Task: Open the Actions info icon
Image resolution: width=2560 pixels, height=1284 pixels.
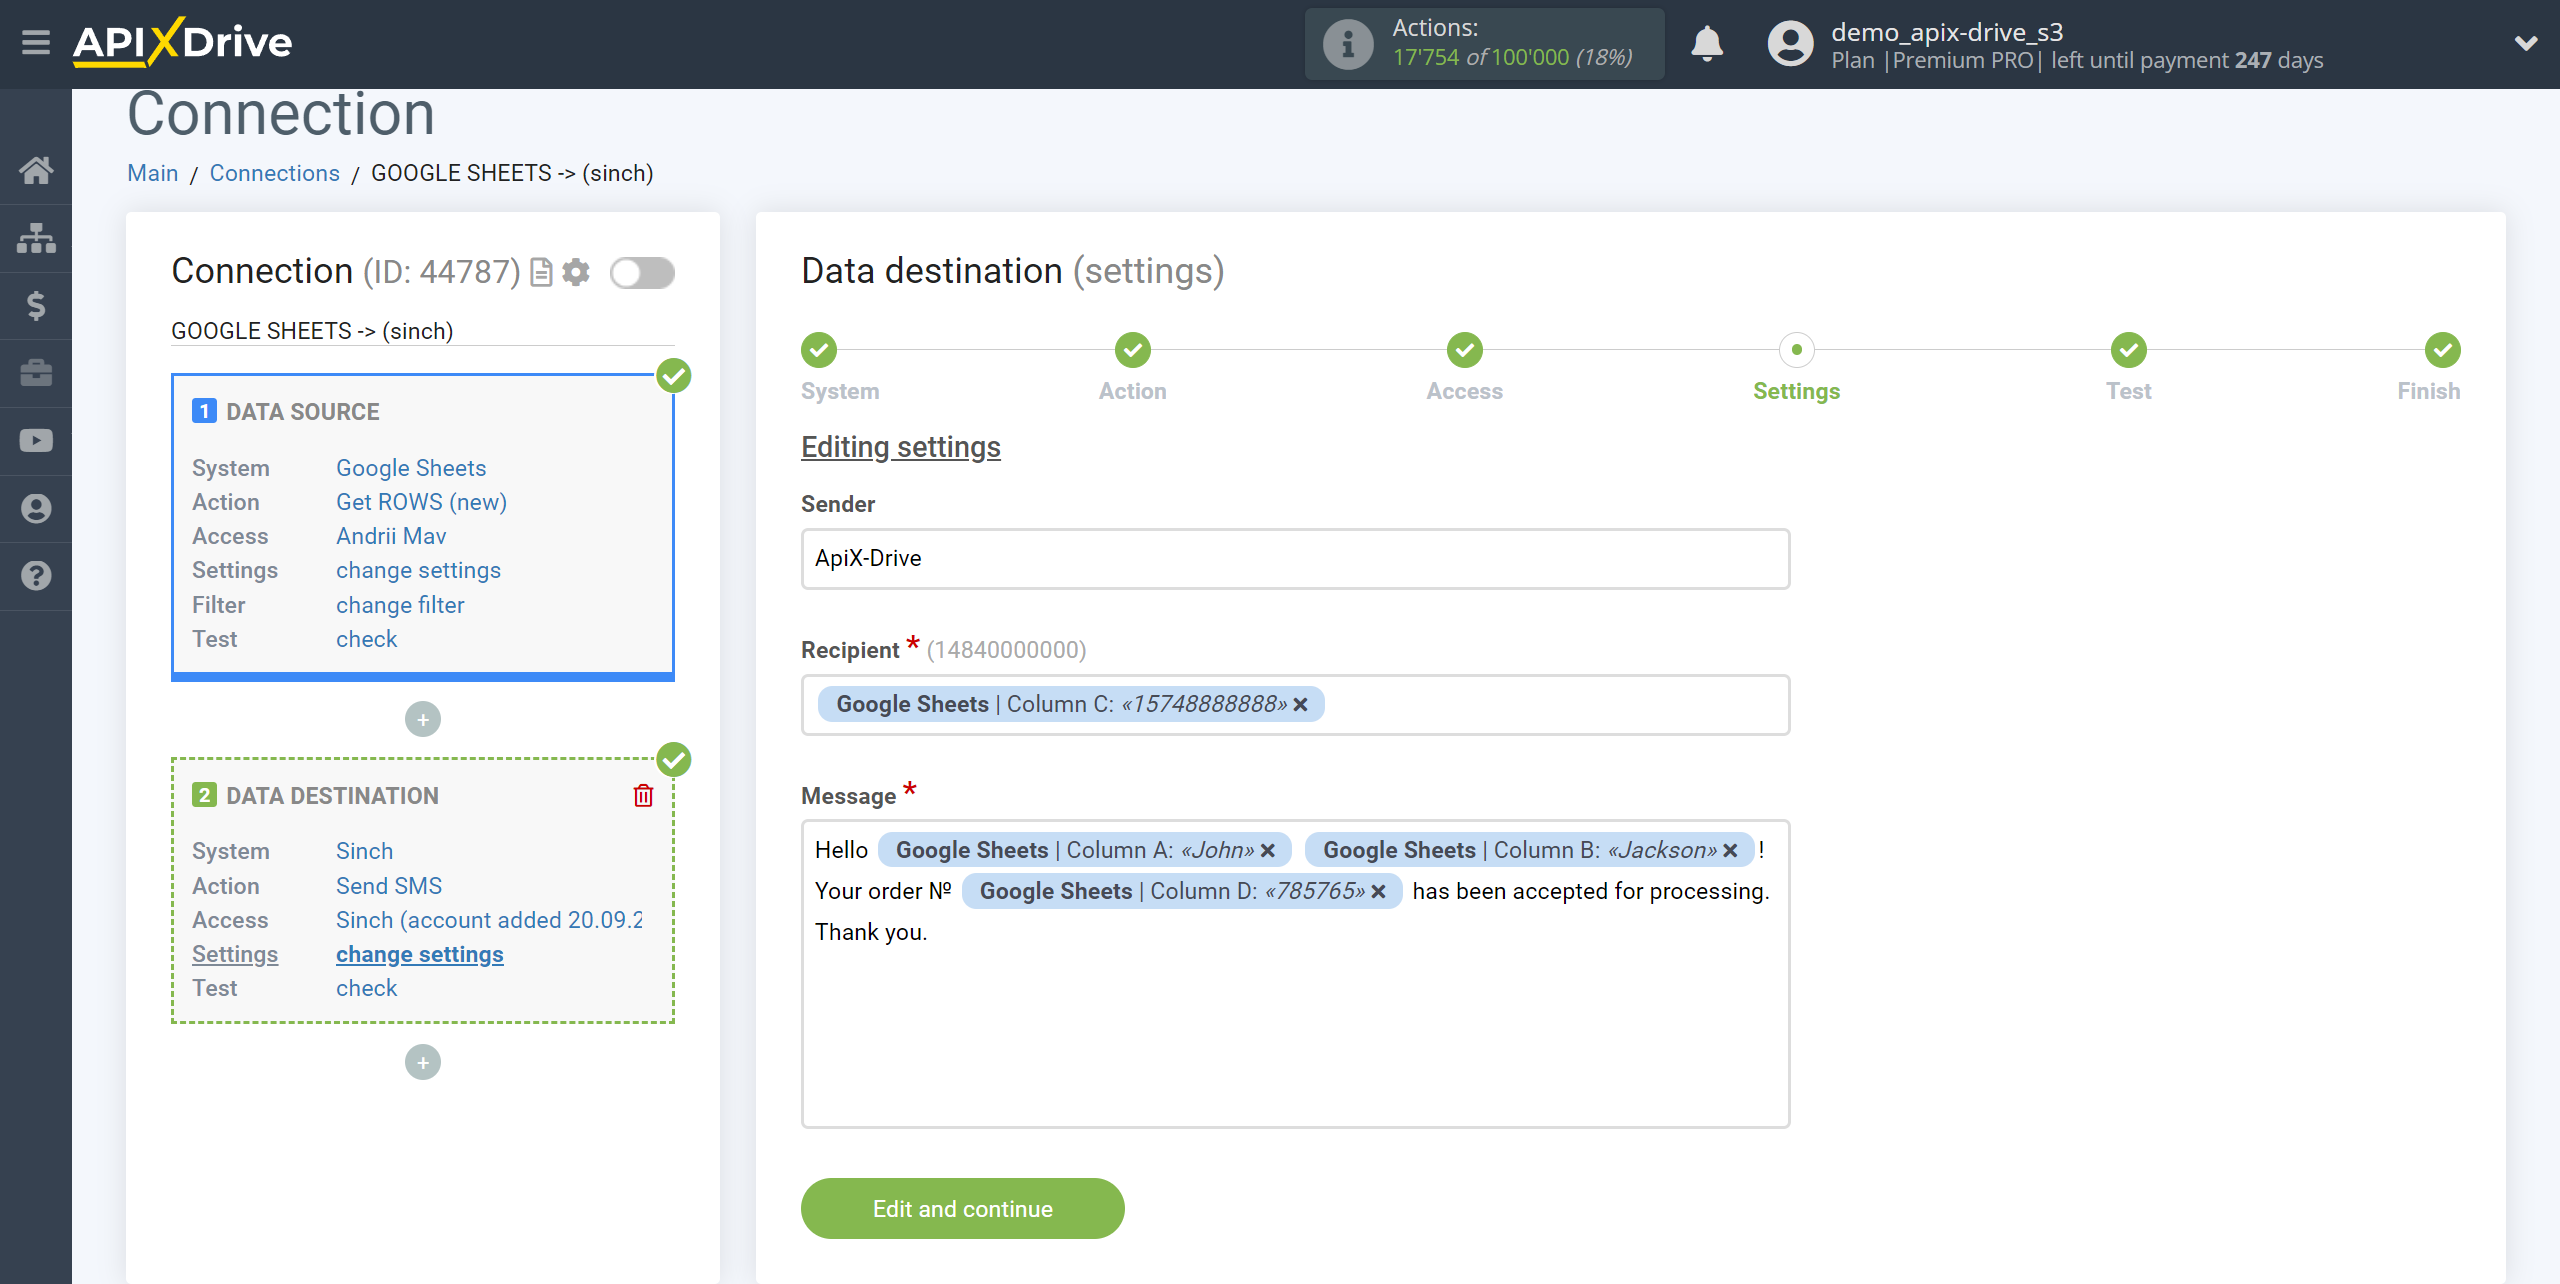Action: coord(1347,44)
